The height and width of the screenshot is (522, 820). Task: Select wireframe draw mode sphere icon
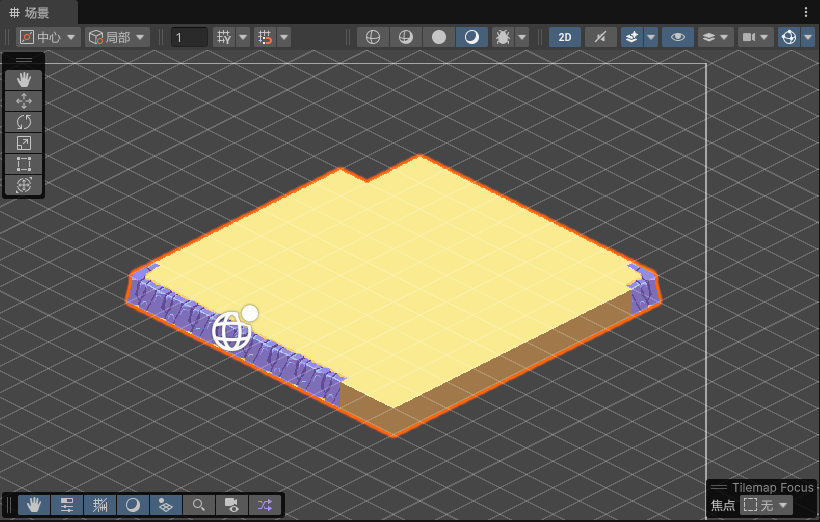[x=373, y=37]
